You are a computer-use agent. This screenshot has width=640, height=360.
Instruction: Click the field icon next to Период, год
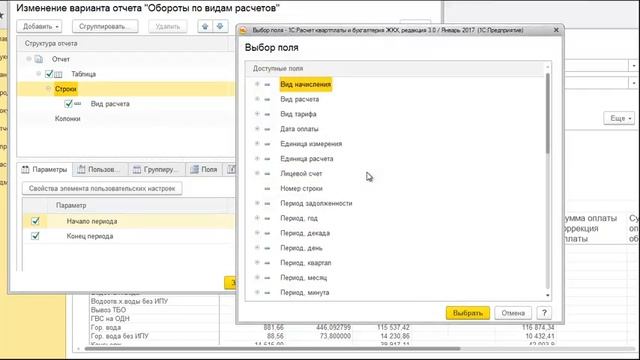pos(267,218)
